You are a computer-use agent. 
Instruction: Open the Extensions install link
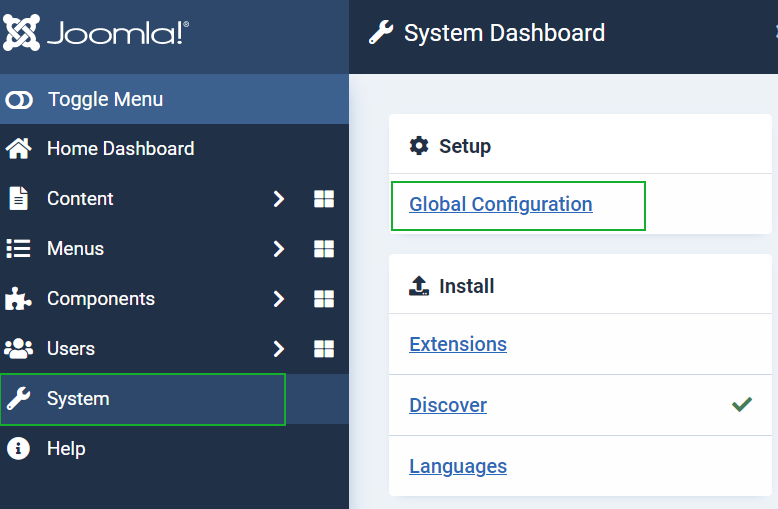(x=458, y=344)
